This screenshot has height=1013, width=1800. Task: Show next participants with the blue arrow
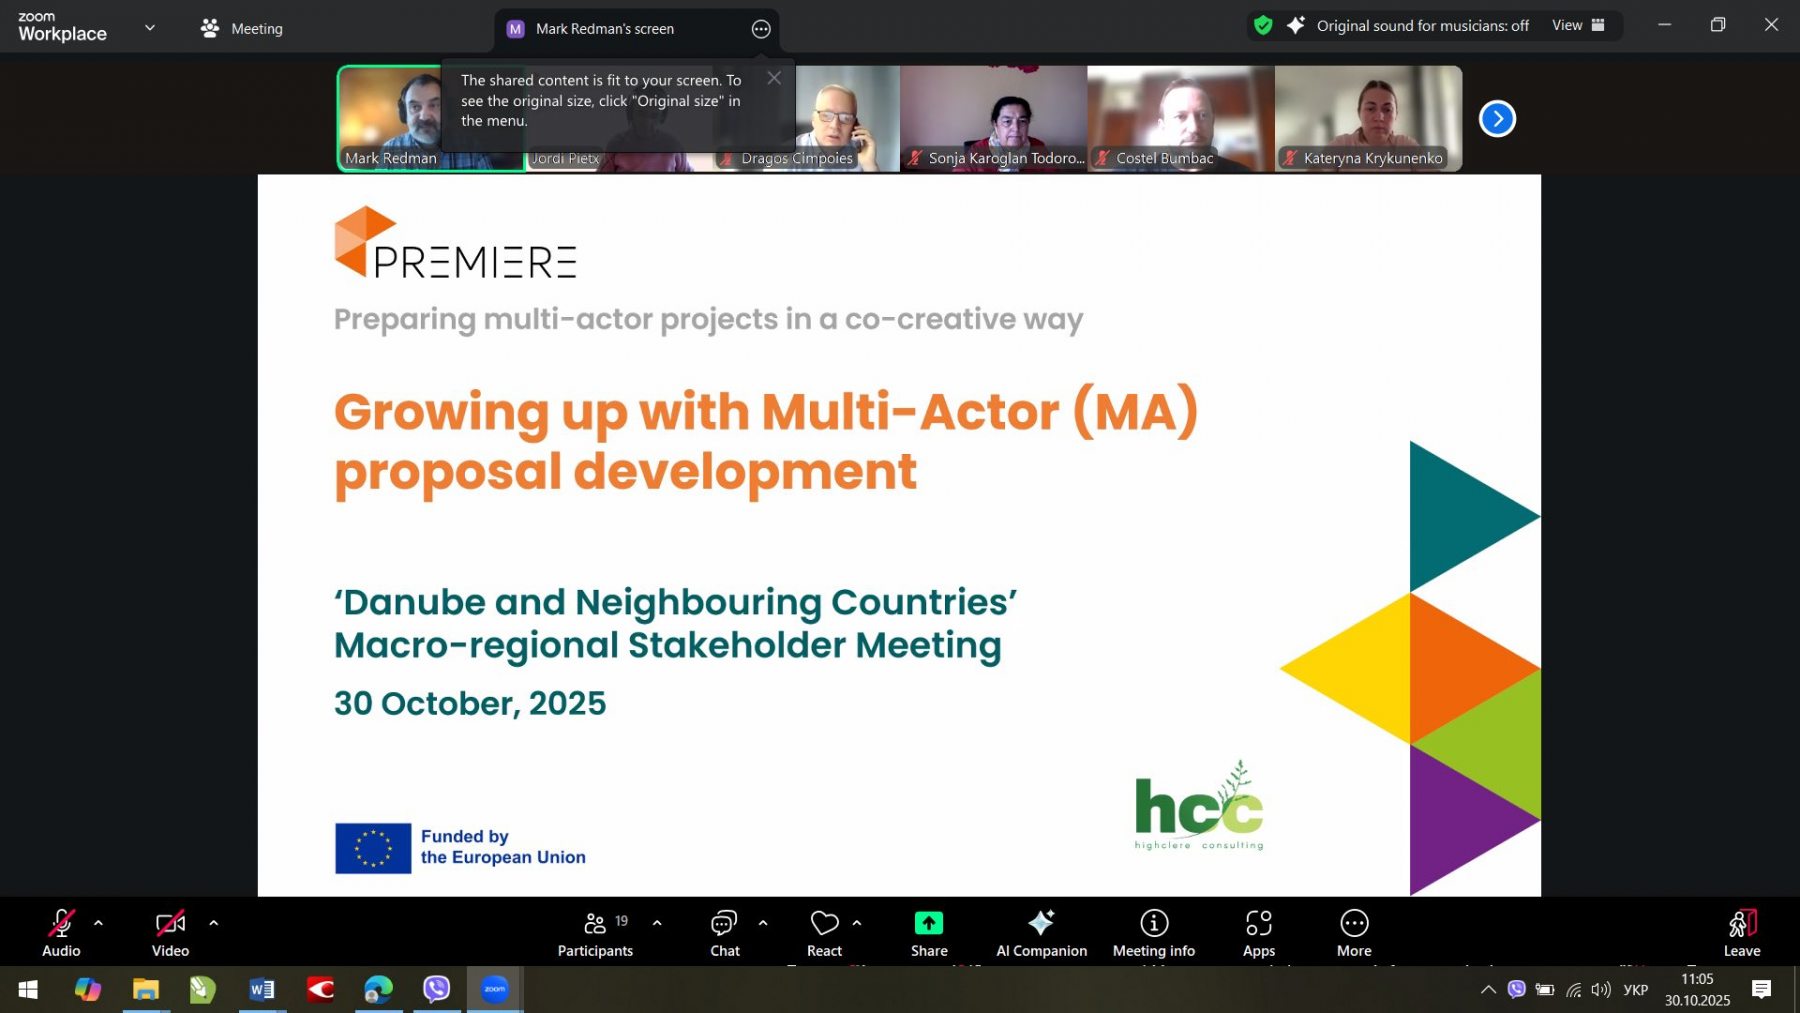[x=1496, y=119]
